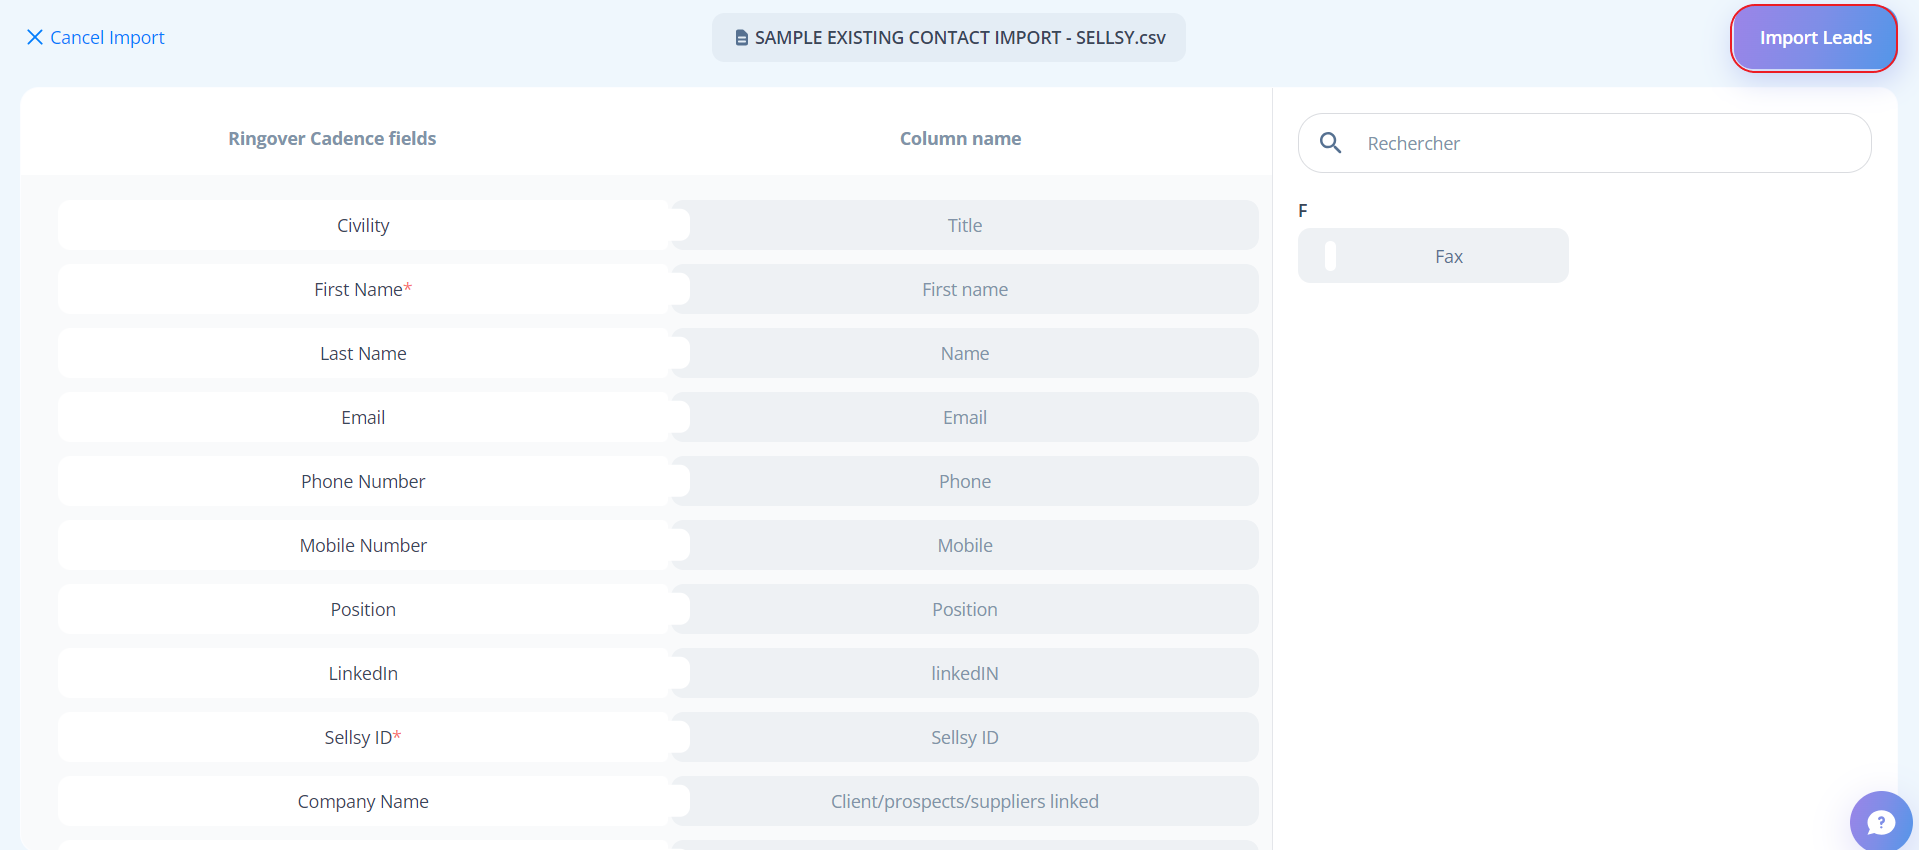Select the linkedIN column slot

pos(965,673)
